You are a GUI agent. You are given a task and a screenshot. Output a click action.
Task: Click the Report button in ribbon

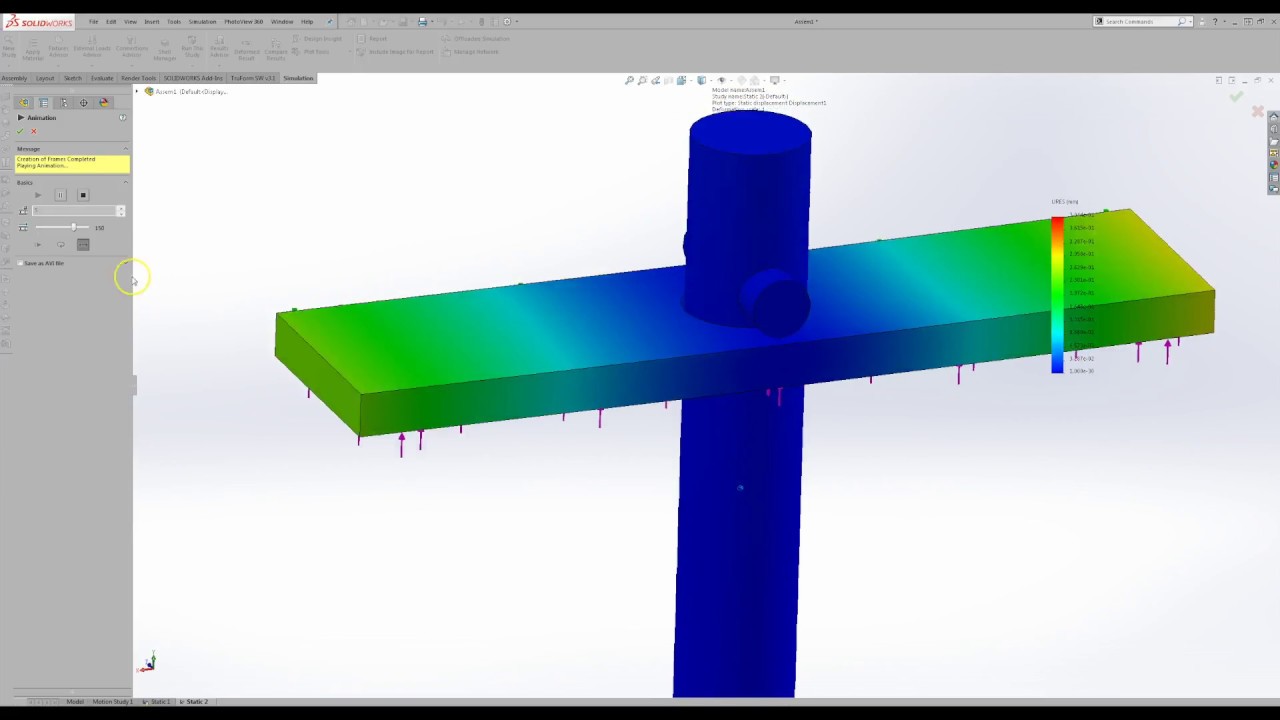pyautogui.click(x=372, y=39)
